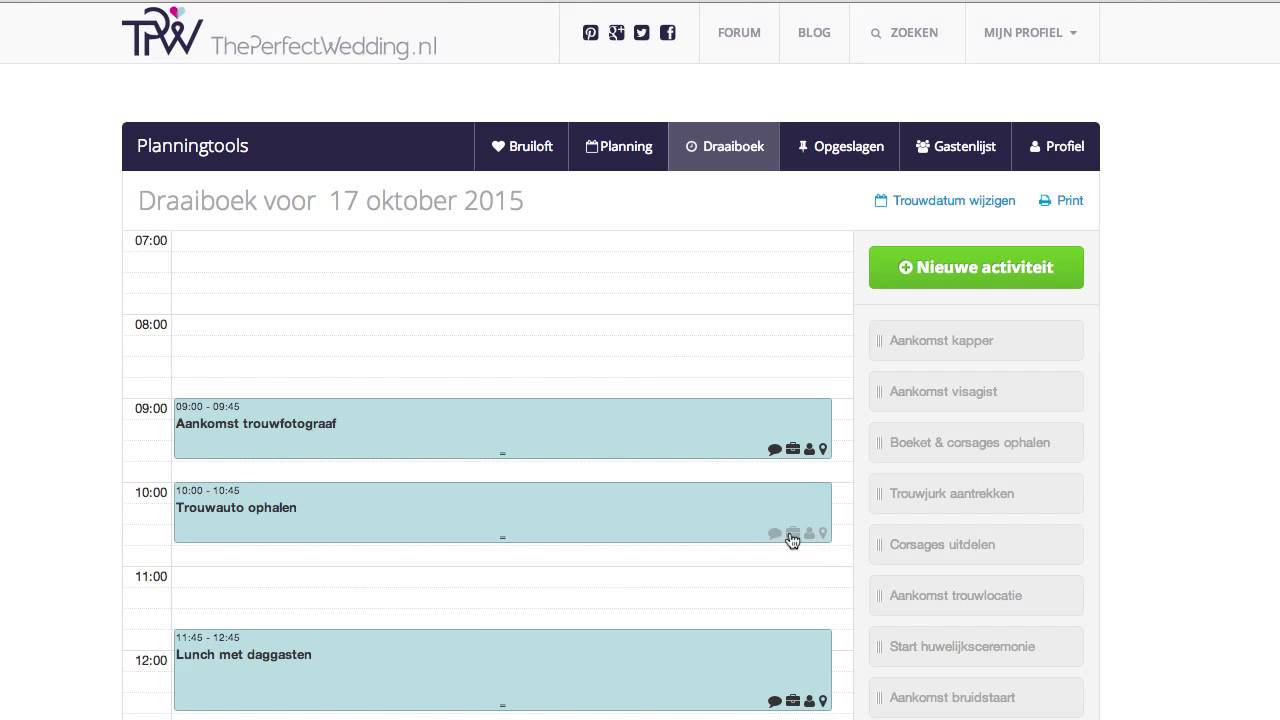This screenshot has height=720, width=1280.
Task: Open the FORUM menu item
Action: tap(739, 33)
